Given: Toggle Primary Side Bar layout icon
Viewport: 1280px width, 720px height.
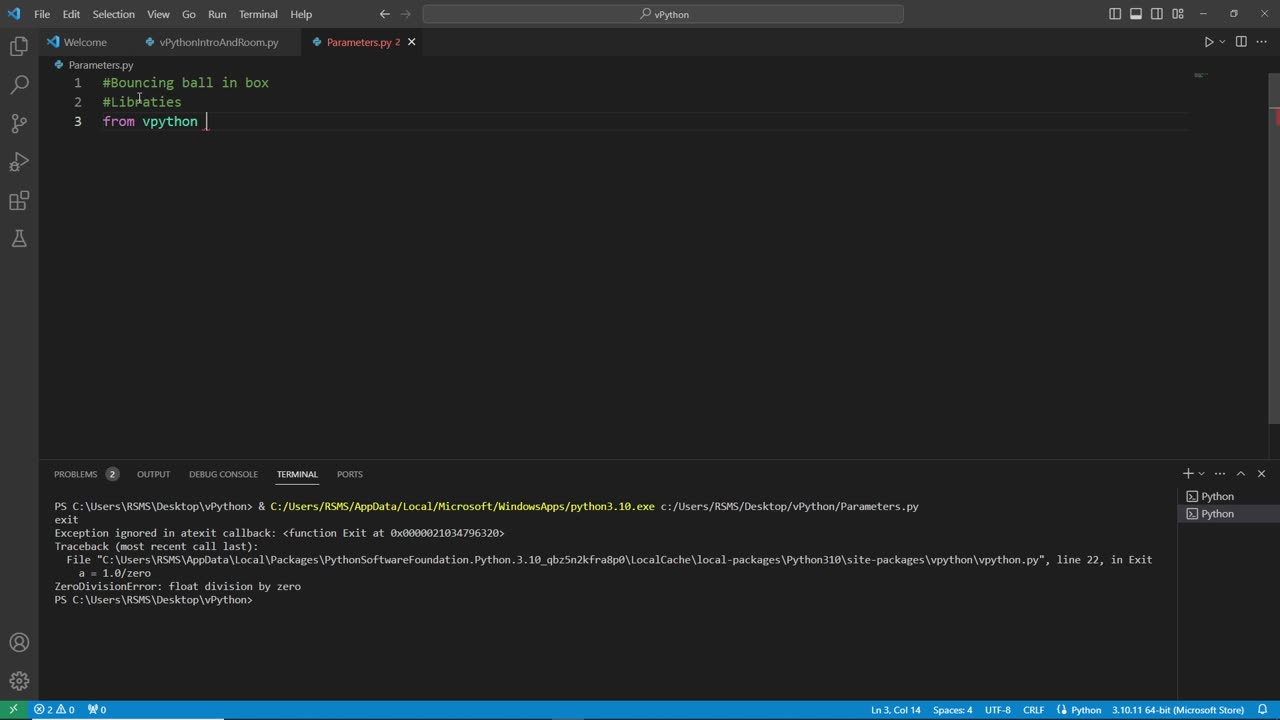Looking at the screenshot, I should pyautogui.click(x=1115, y=14).
